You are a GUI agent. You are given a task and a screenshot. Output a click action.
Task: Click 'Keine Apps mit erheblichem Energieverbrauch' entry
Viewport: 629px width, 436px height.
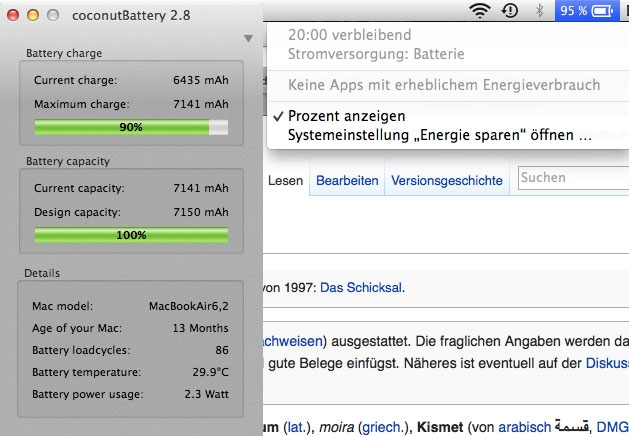point(444,85)
